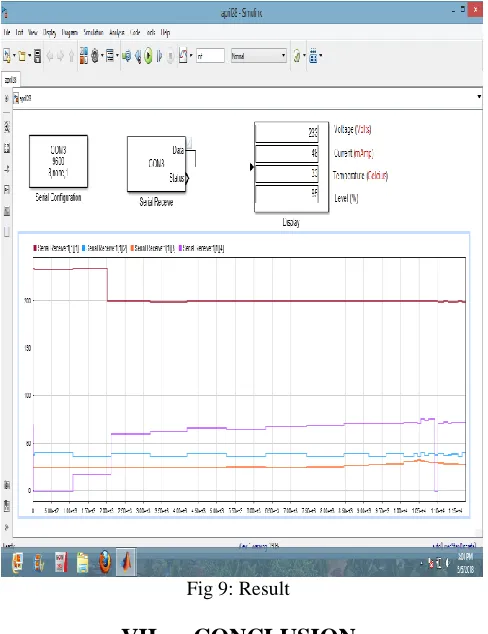
Task: Click the Step Forward icon
Action: (x=159, y=56)
